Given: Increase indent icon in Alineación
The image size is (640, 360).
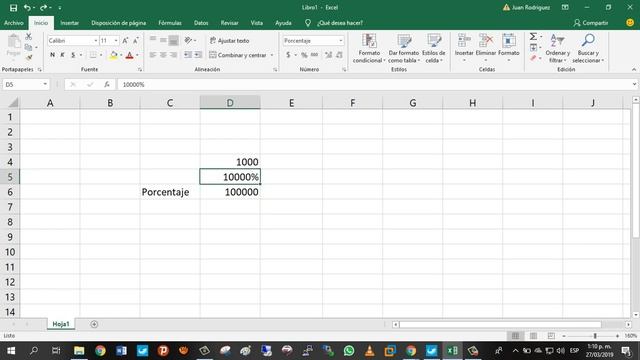Looking at the screenshot, I should tap(198, 55).
